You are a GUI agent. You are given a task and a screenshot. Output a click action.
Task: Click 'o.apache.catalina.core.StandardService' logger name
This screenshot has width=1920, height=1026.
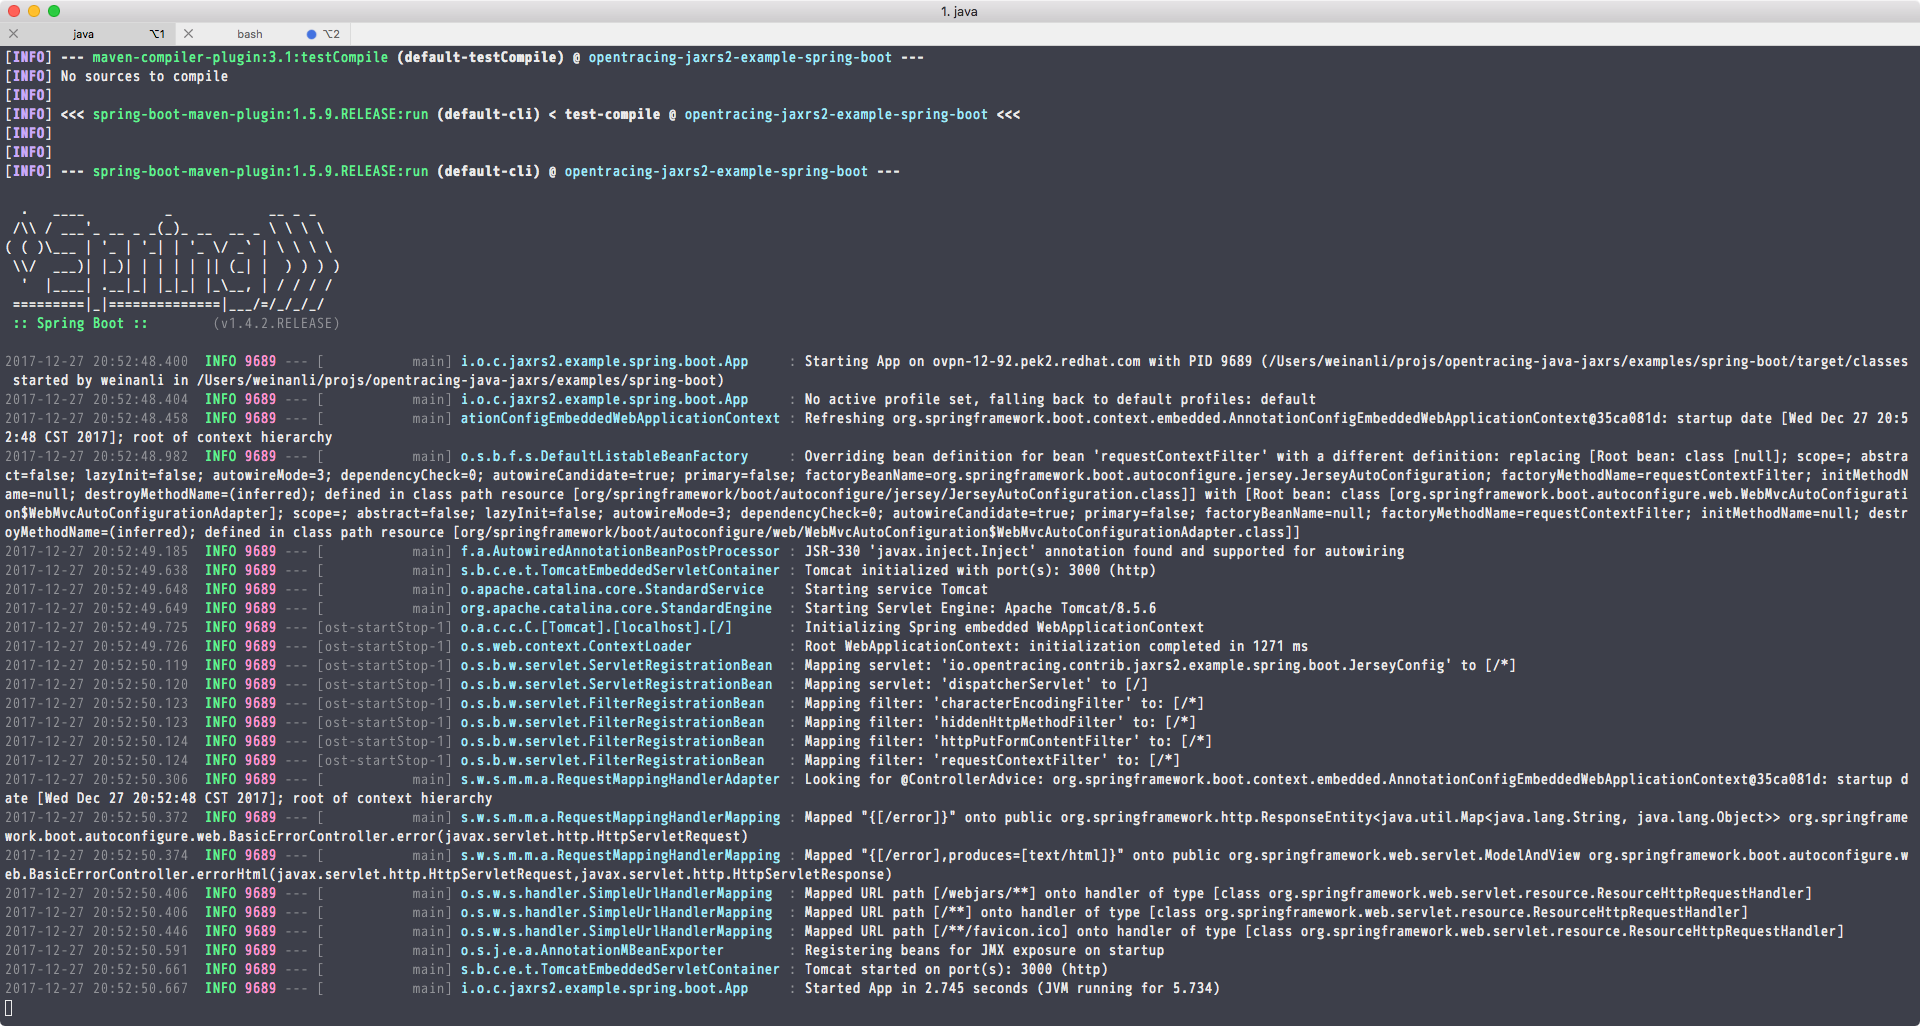point(612,589)
